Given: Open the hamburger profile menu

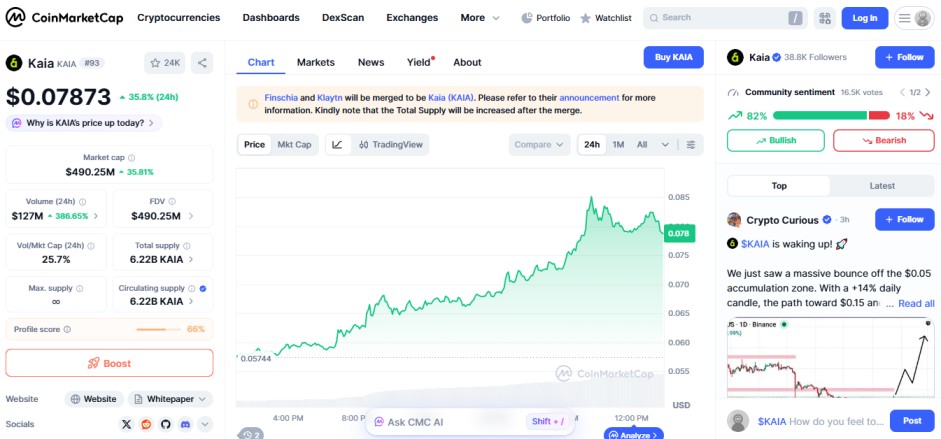Looking at the screenshot, I should [913, 18].
